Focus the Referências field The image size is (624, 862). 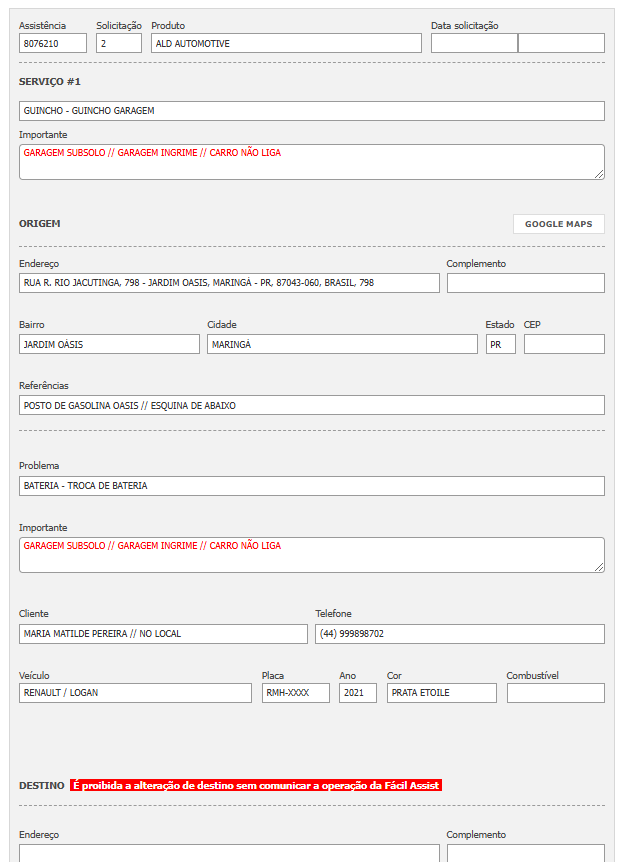[311, 405]
